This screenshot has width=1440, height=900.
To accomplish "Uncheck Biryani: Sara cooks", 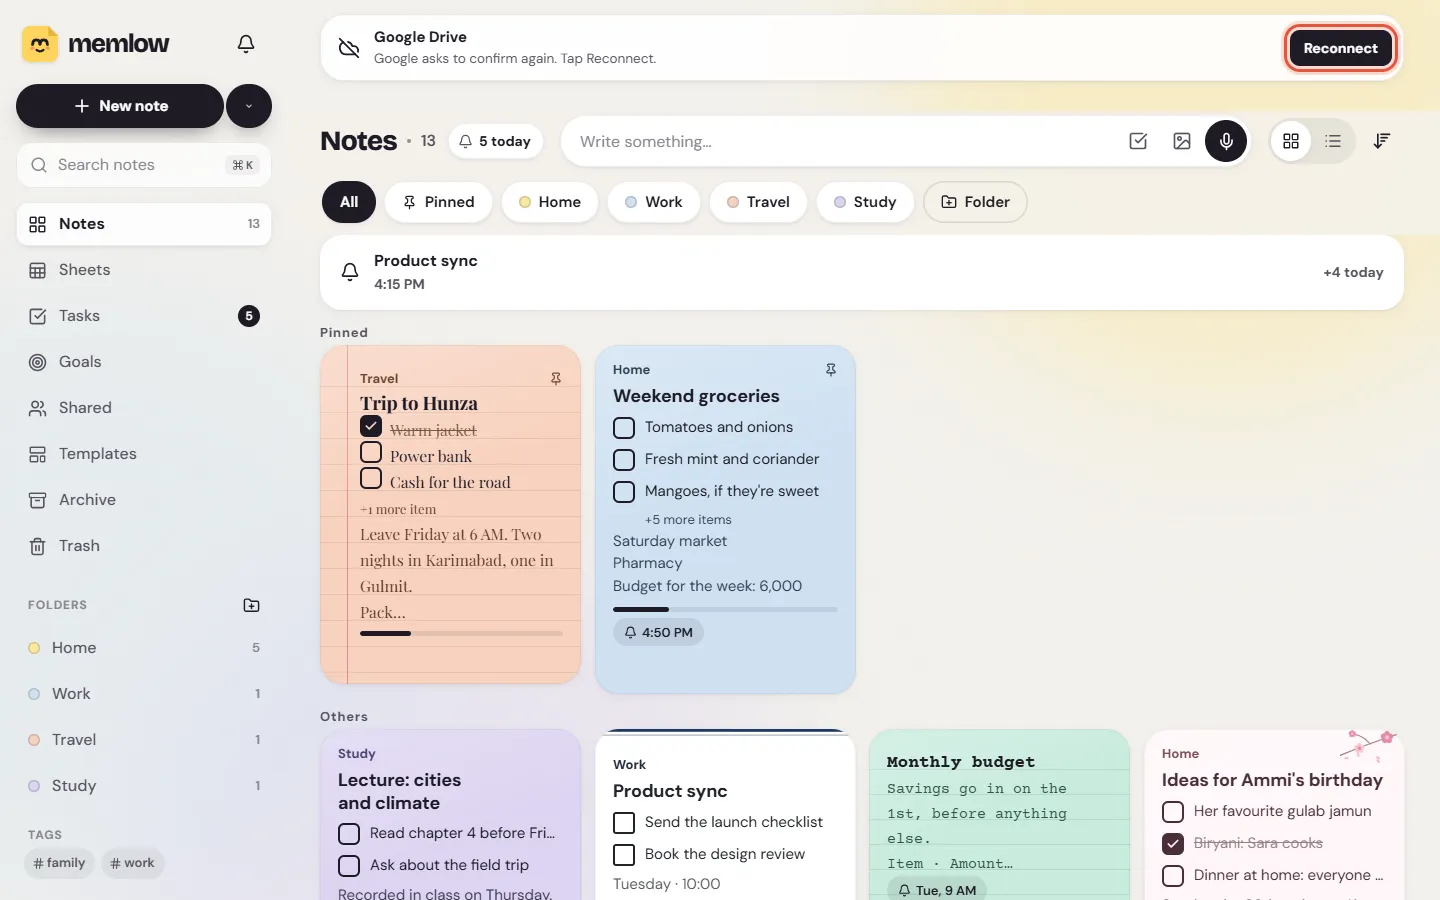I will coord(1173,844).
